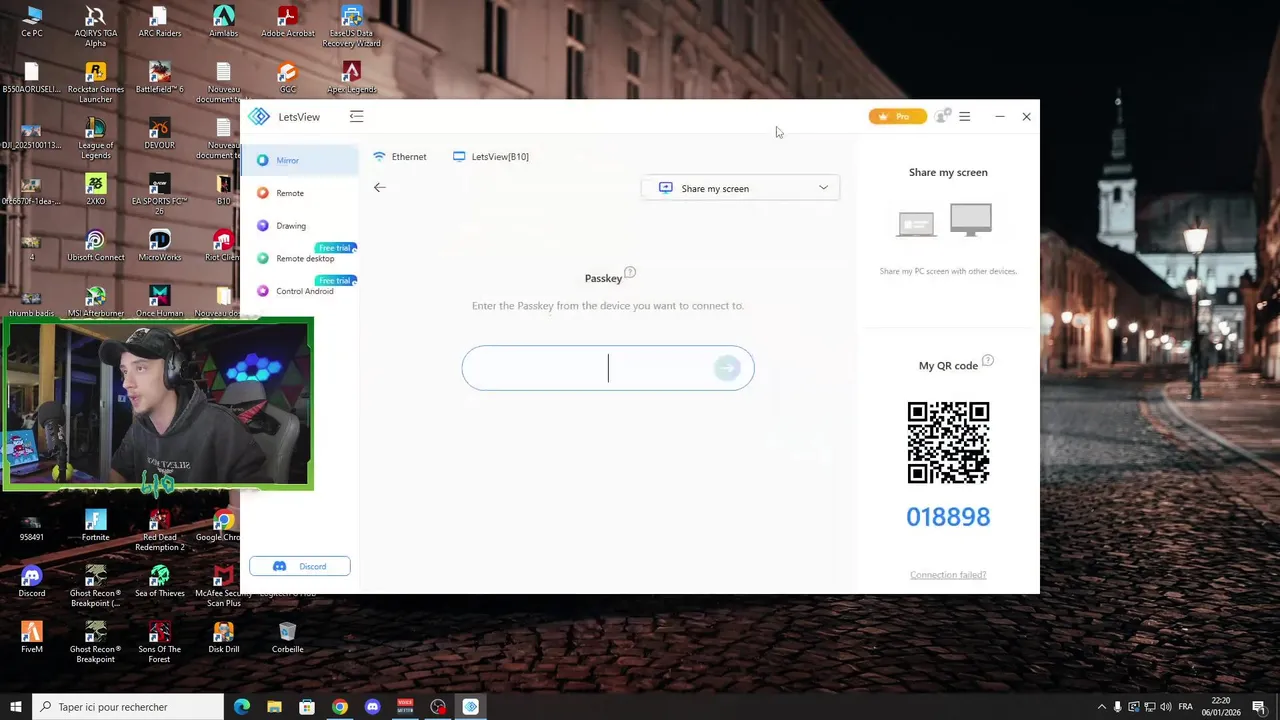Click the Passkey help question mark icon

click(x=630, y=272)
